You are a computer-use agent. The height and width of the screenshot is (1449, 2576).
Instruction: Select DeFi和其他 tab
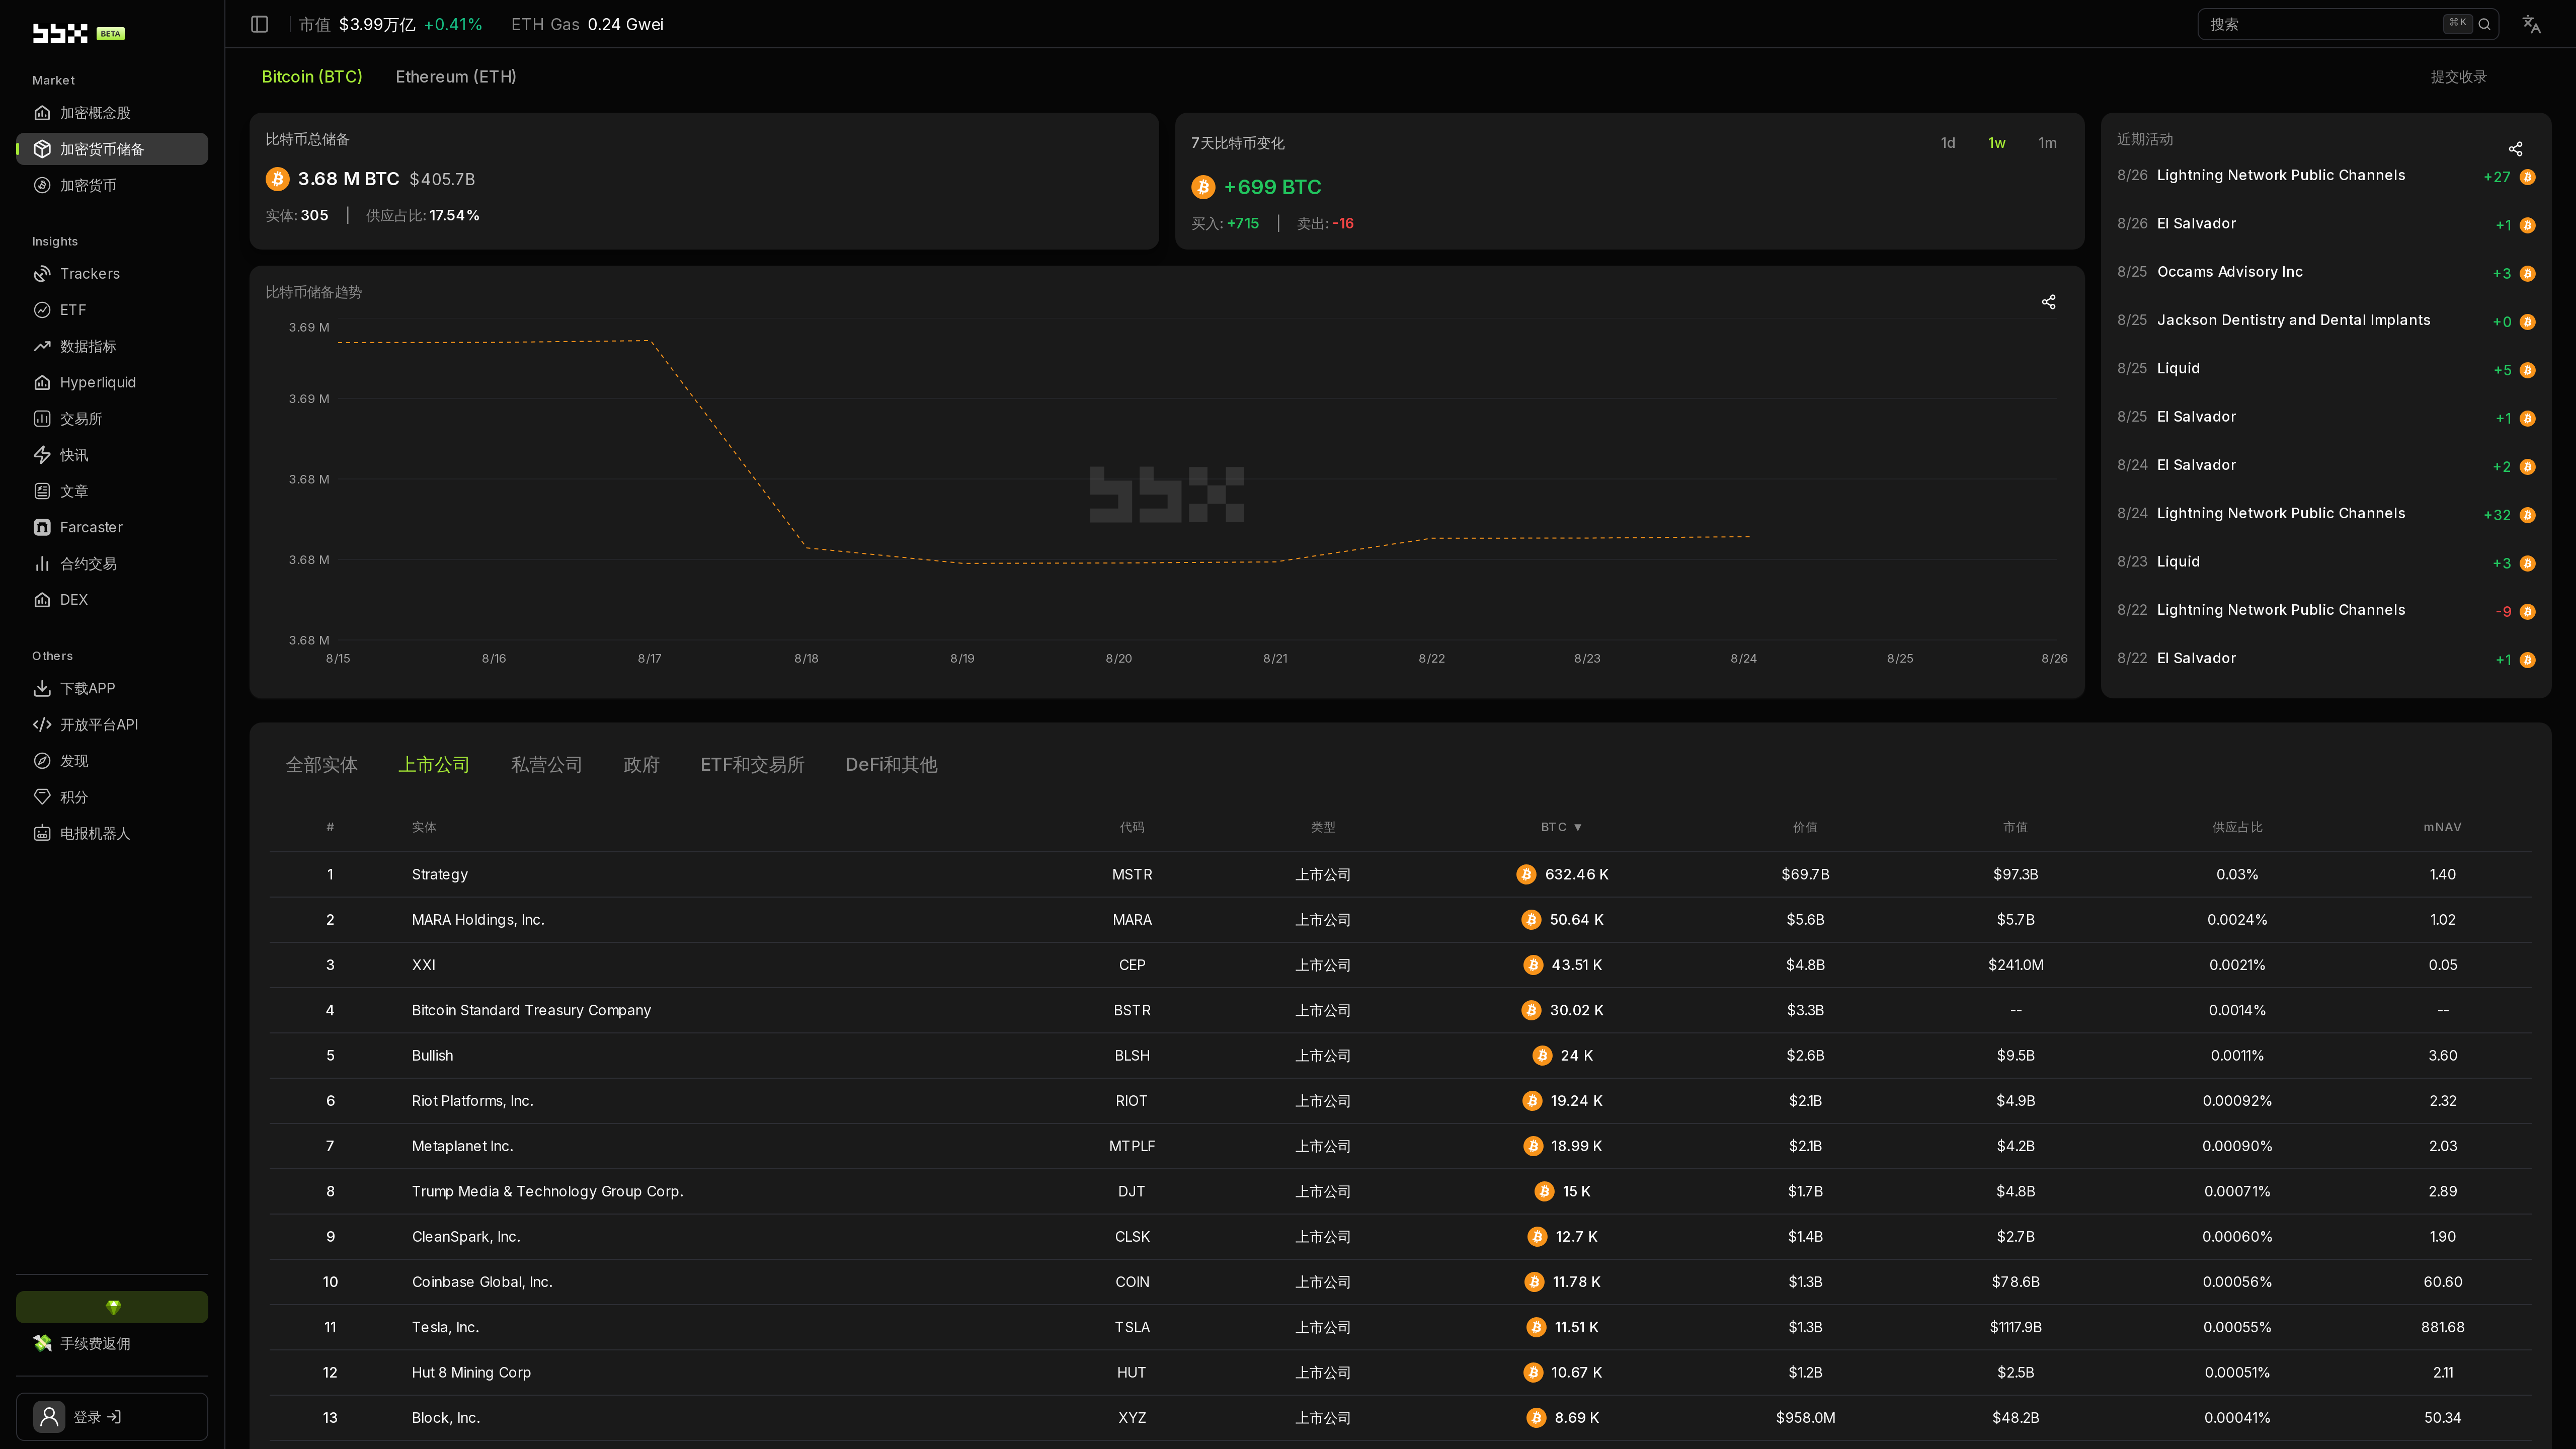891,765
